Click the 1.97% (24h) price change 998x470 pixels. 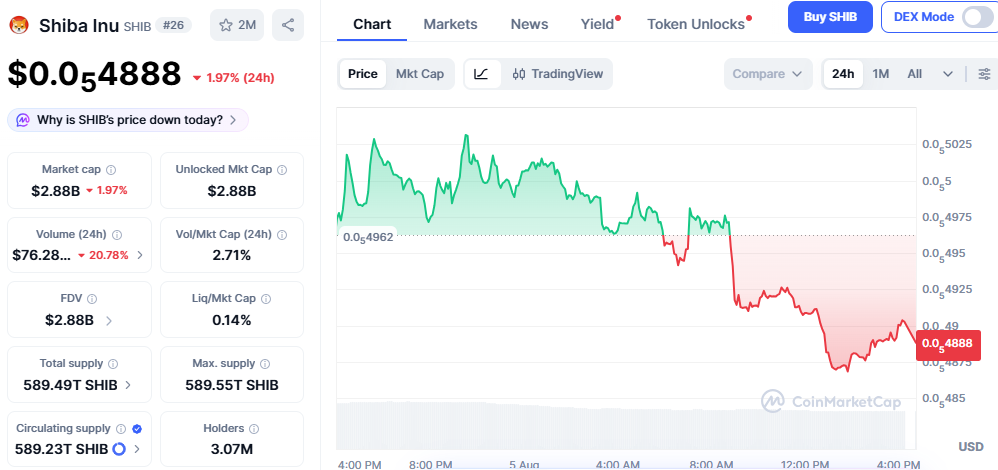234,78
